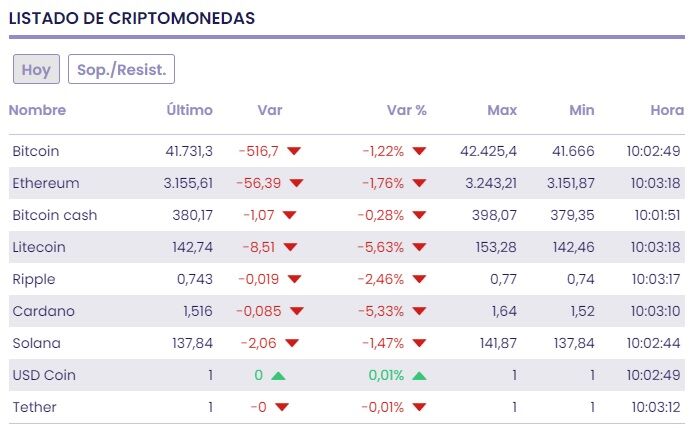Click the red down arrow next to Solana -1,47%
The width and height of the screenshot is (695, 428).
[419, 343]
